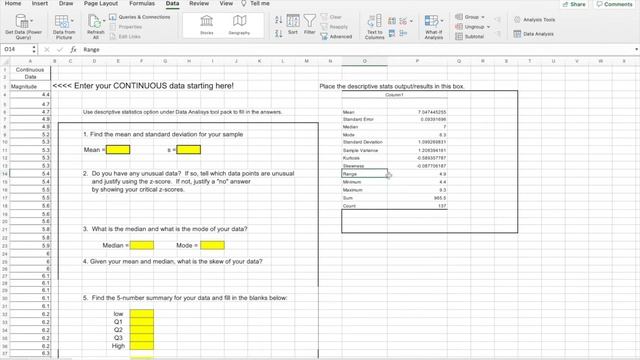
Task: Click the Data from Picture icon
Action: click(x=62, y=21)
